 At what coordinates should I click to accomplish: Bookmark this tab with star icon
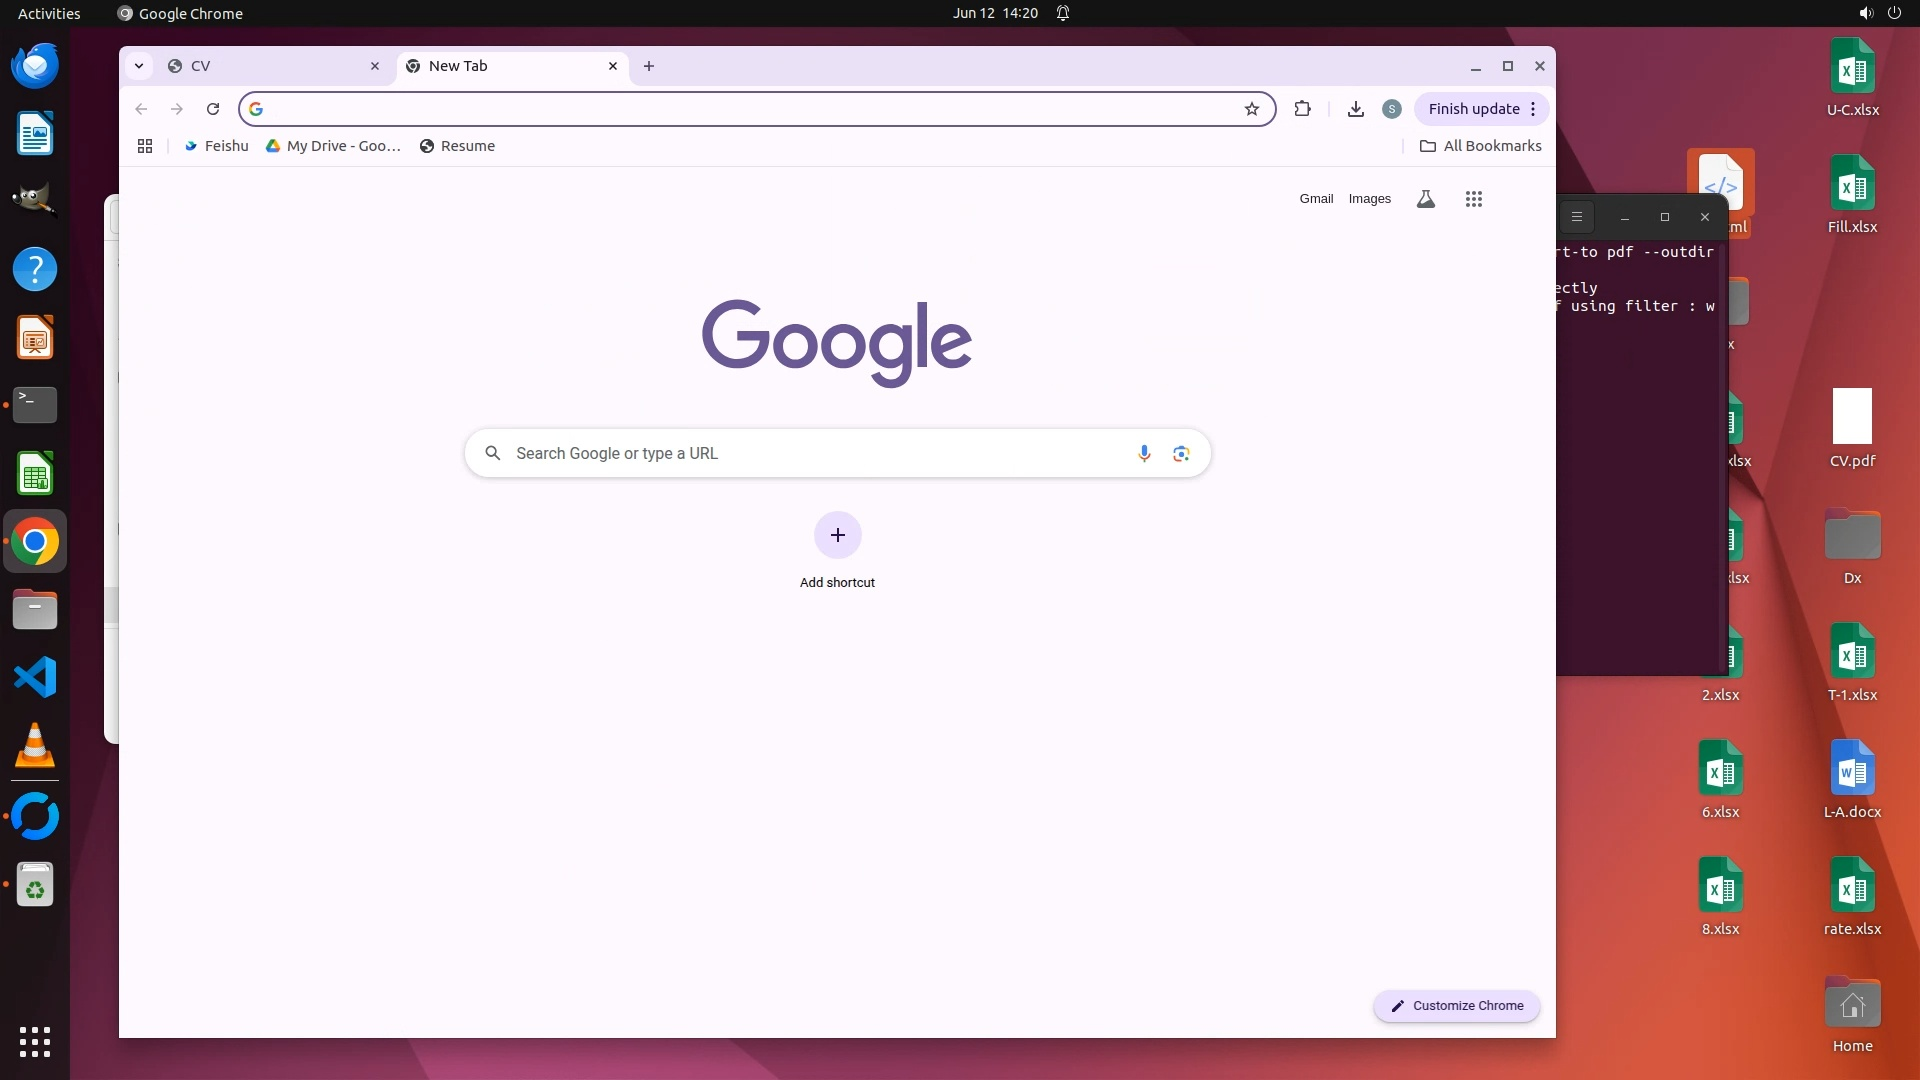point(1251,109)
